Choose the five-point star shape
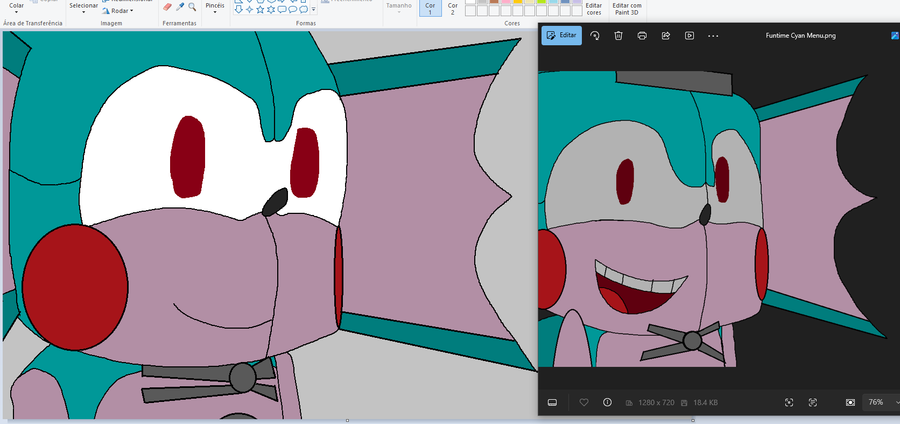 (261, 9)
